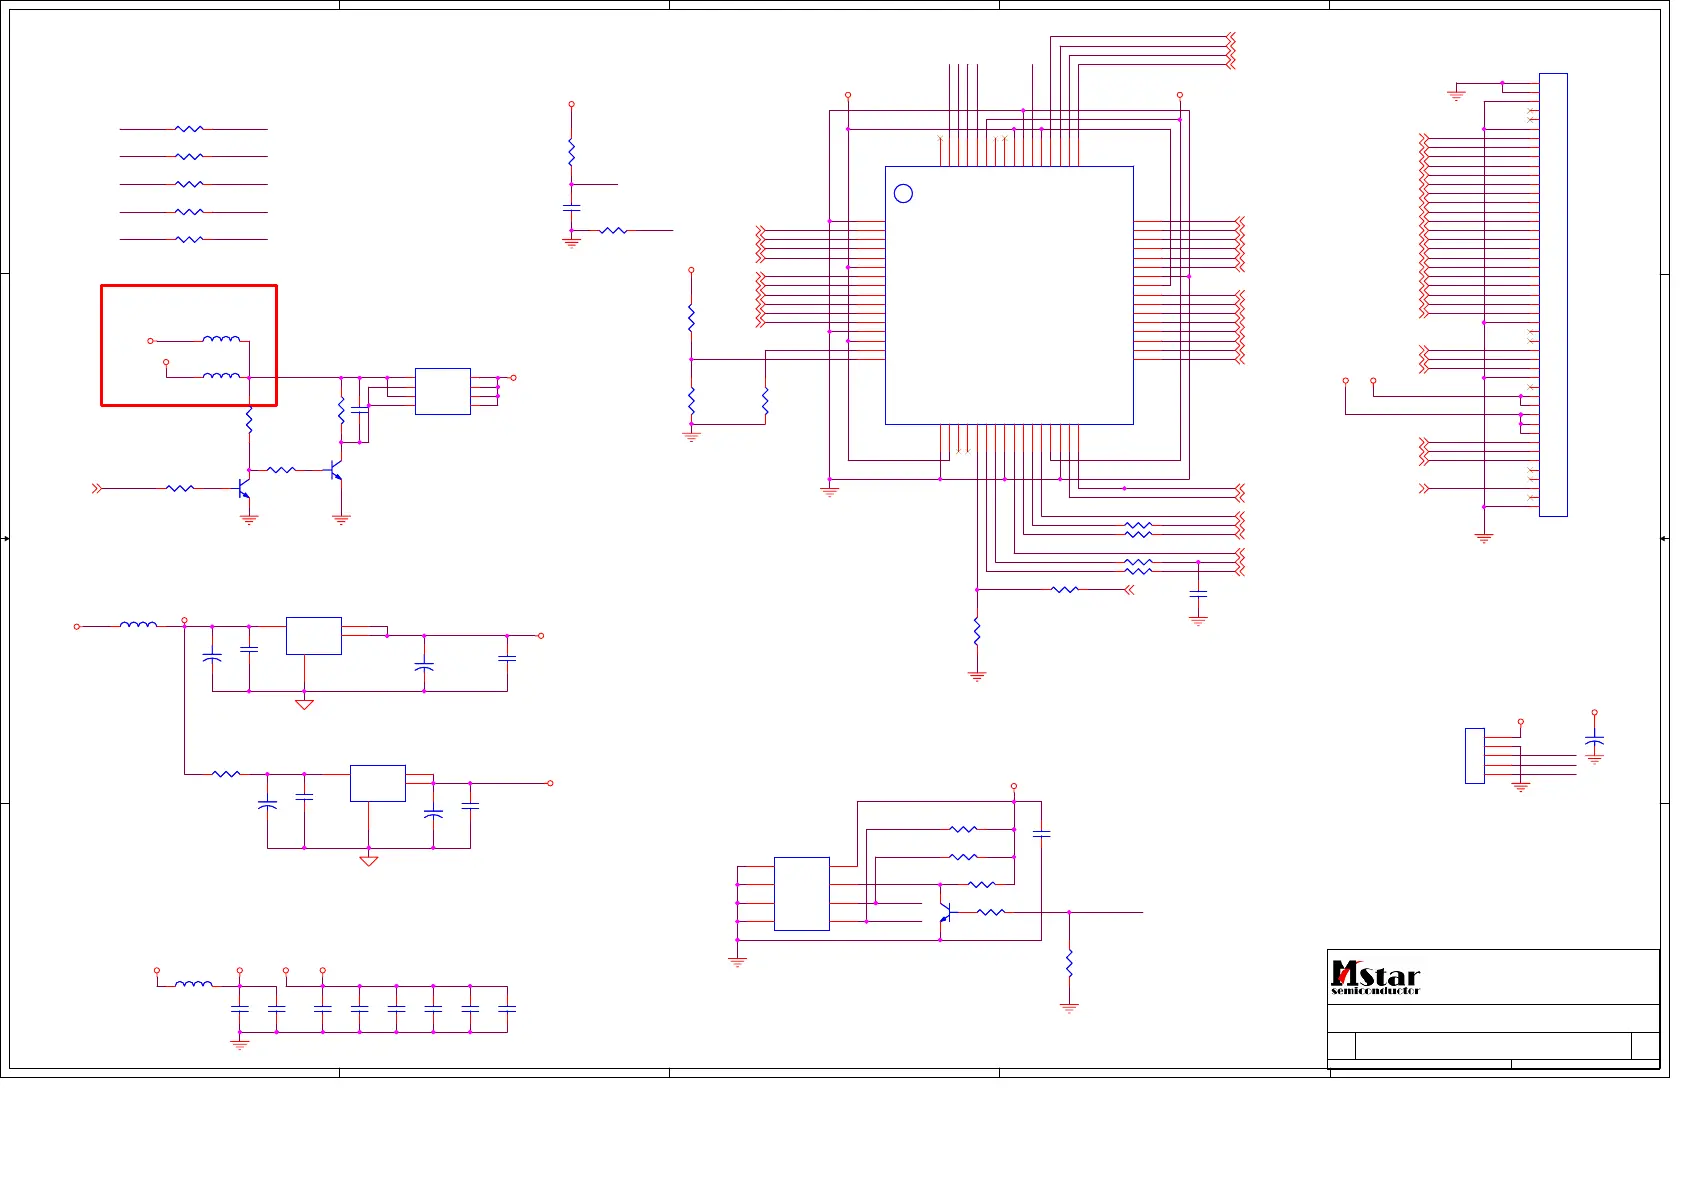Image resolution: width=1684 pixels, height=1190 pixels.
Task: Click the input port arrow feeding the transistor driver
Action: [97, 488]
